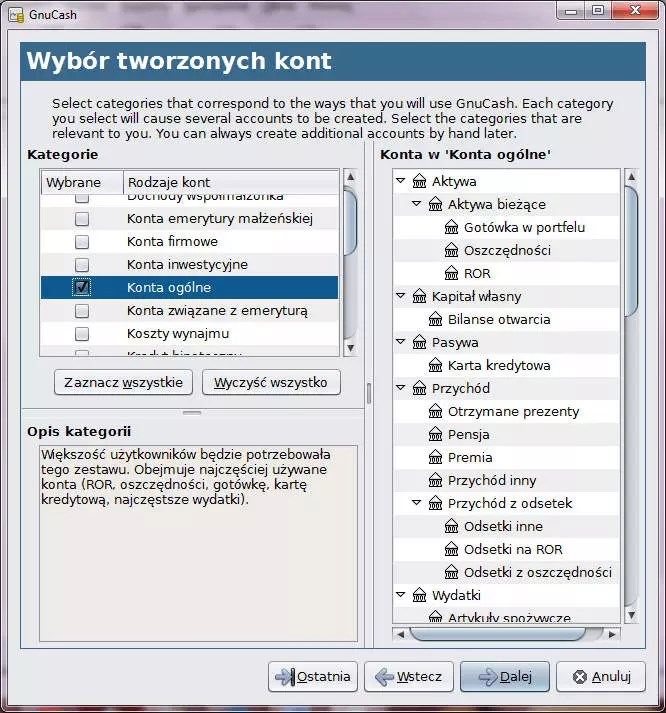This screenshot has height=713, width=666.
Task: Sort by the Wybrane column header
Action: pos(82,182)
